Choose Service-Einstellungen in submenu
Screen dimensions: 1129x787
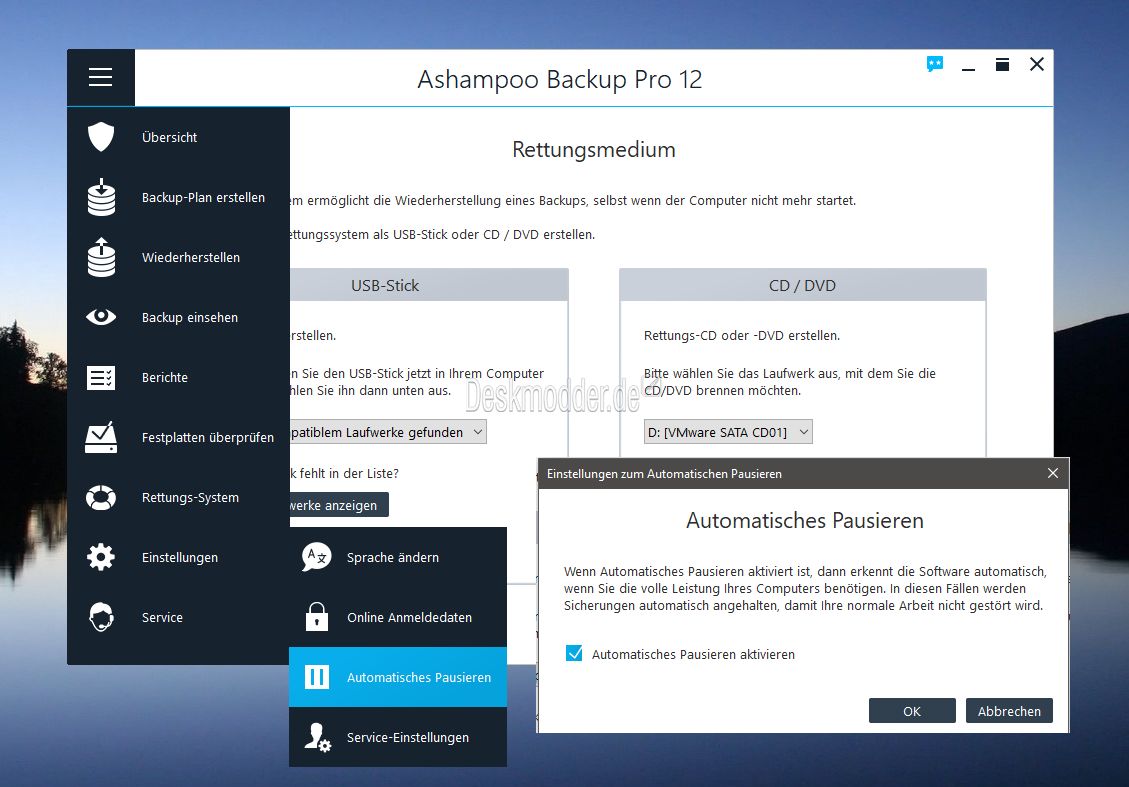pyautogui.click(x=398, y=737)
